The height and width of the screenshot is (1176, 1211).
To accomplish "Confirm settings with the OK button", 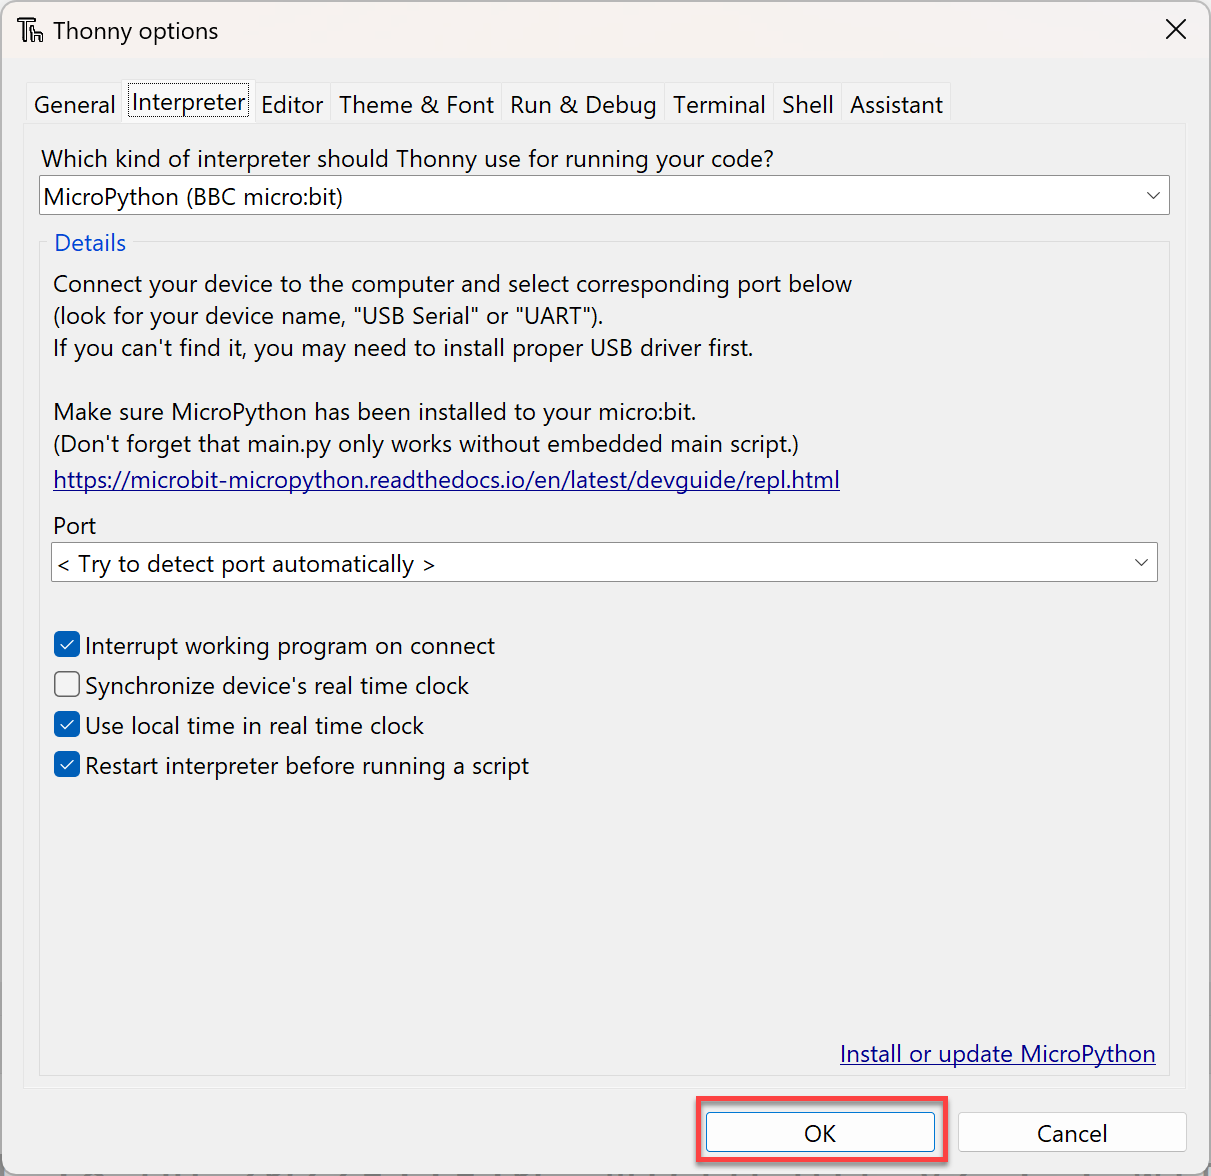I will (820, 1133).
